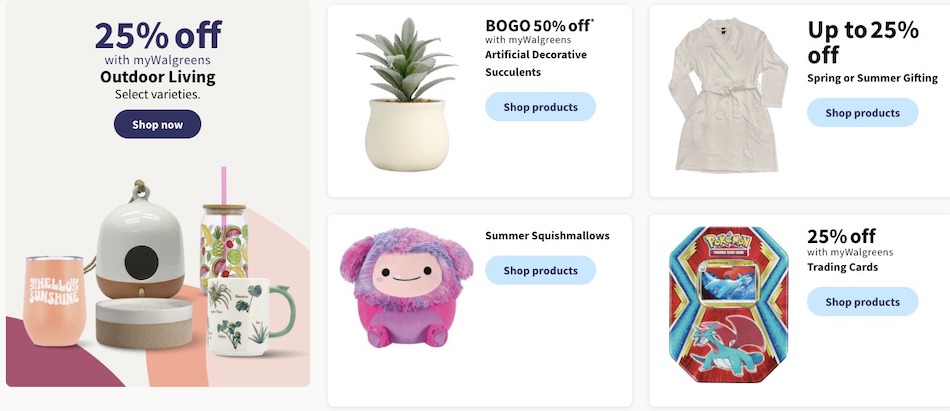Click the 25% off Trading Cards headline
The image size is (950, 411).
tap(841, 237)
